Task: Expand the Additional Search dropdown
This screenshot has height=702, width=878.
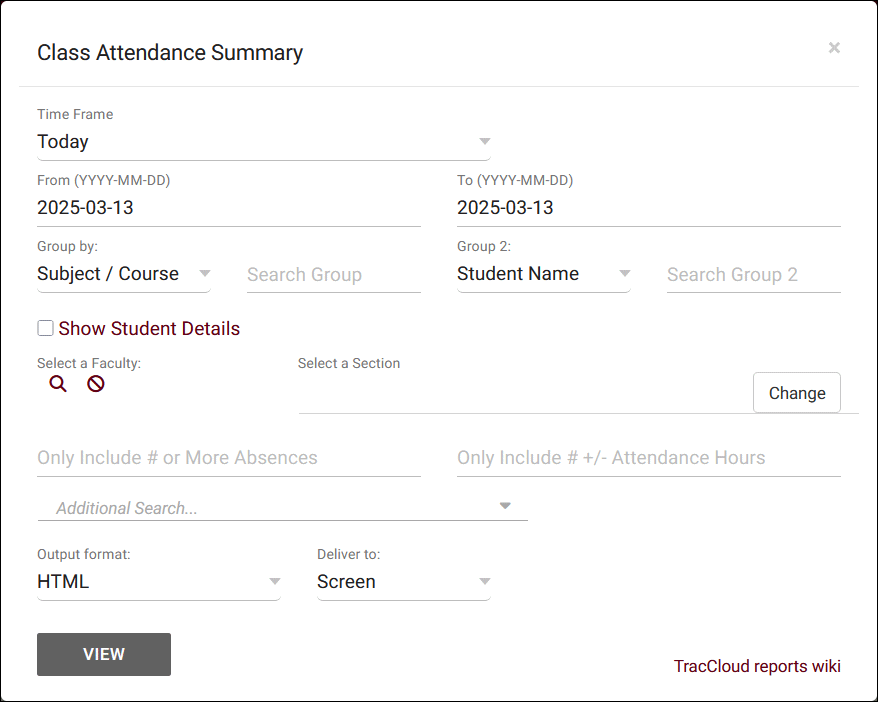Action: point(282,508)
